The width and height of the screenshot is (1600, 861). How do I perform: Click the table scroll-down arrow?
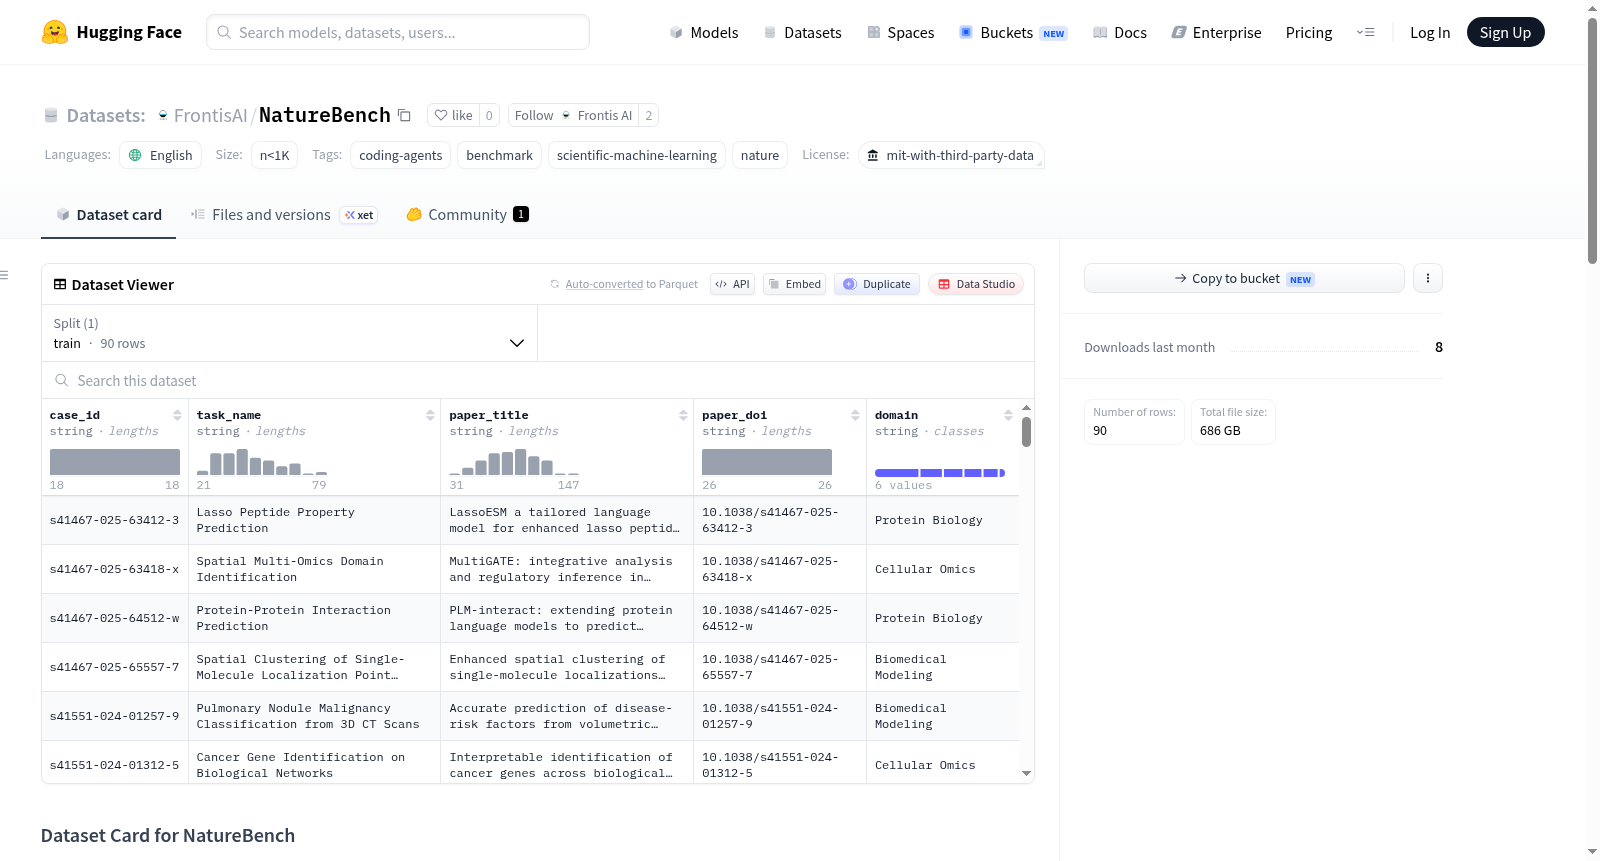point(1026,773)
